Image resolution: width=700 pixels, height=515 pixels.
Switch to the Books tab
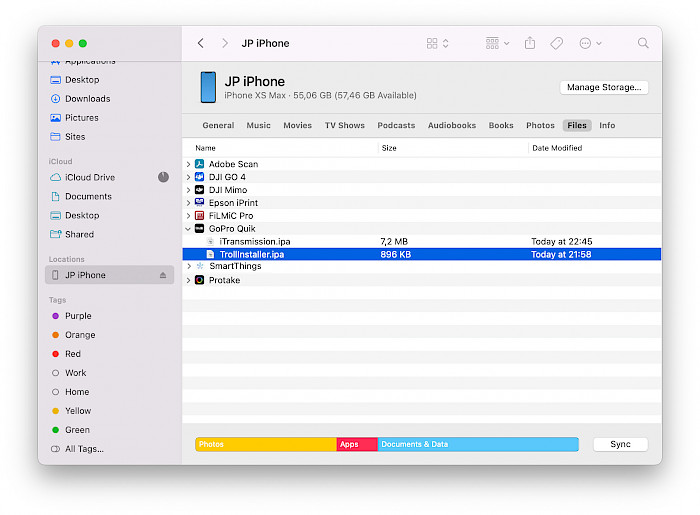tap(501, 125)
